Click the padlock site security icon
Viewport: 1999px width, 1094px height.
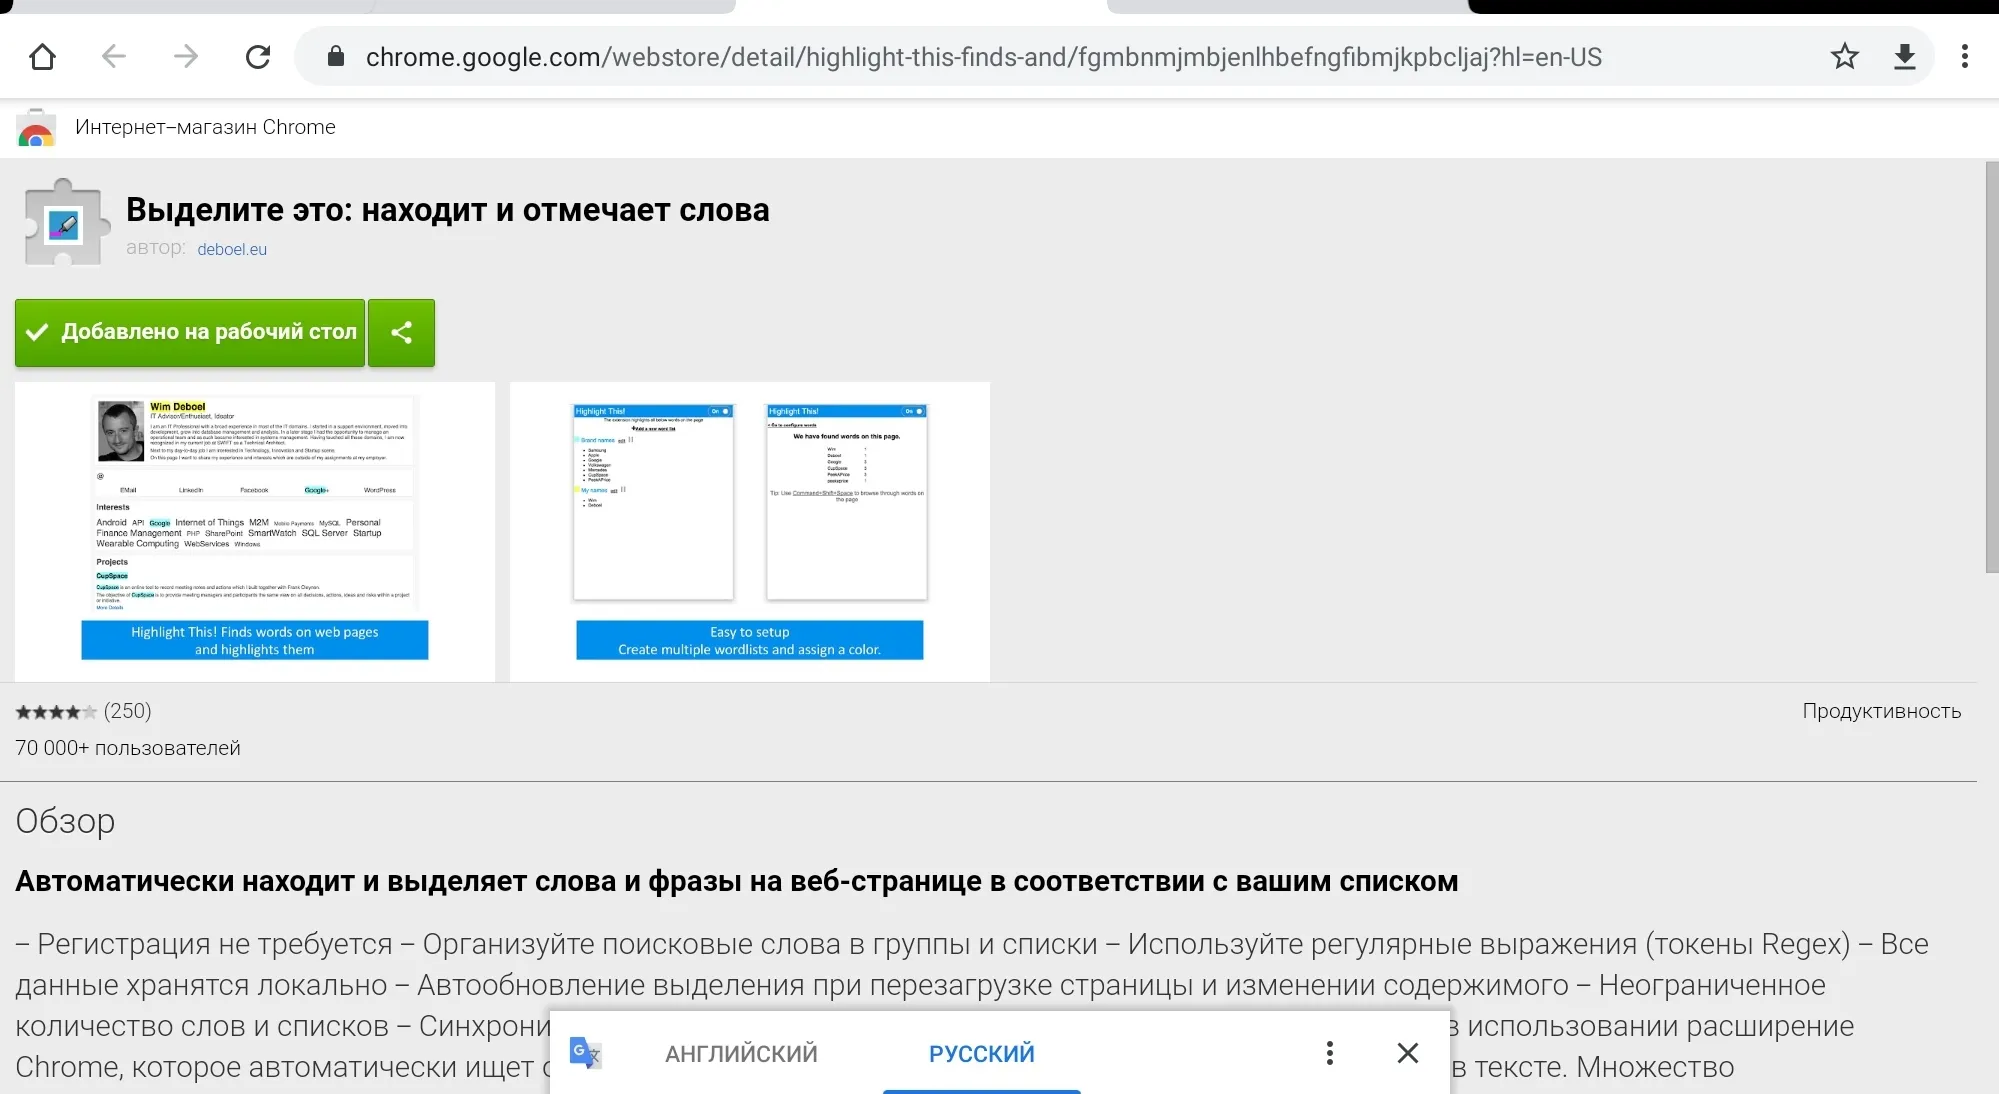click(x=336, y=57)
